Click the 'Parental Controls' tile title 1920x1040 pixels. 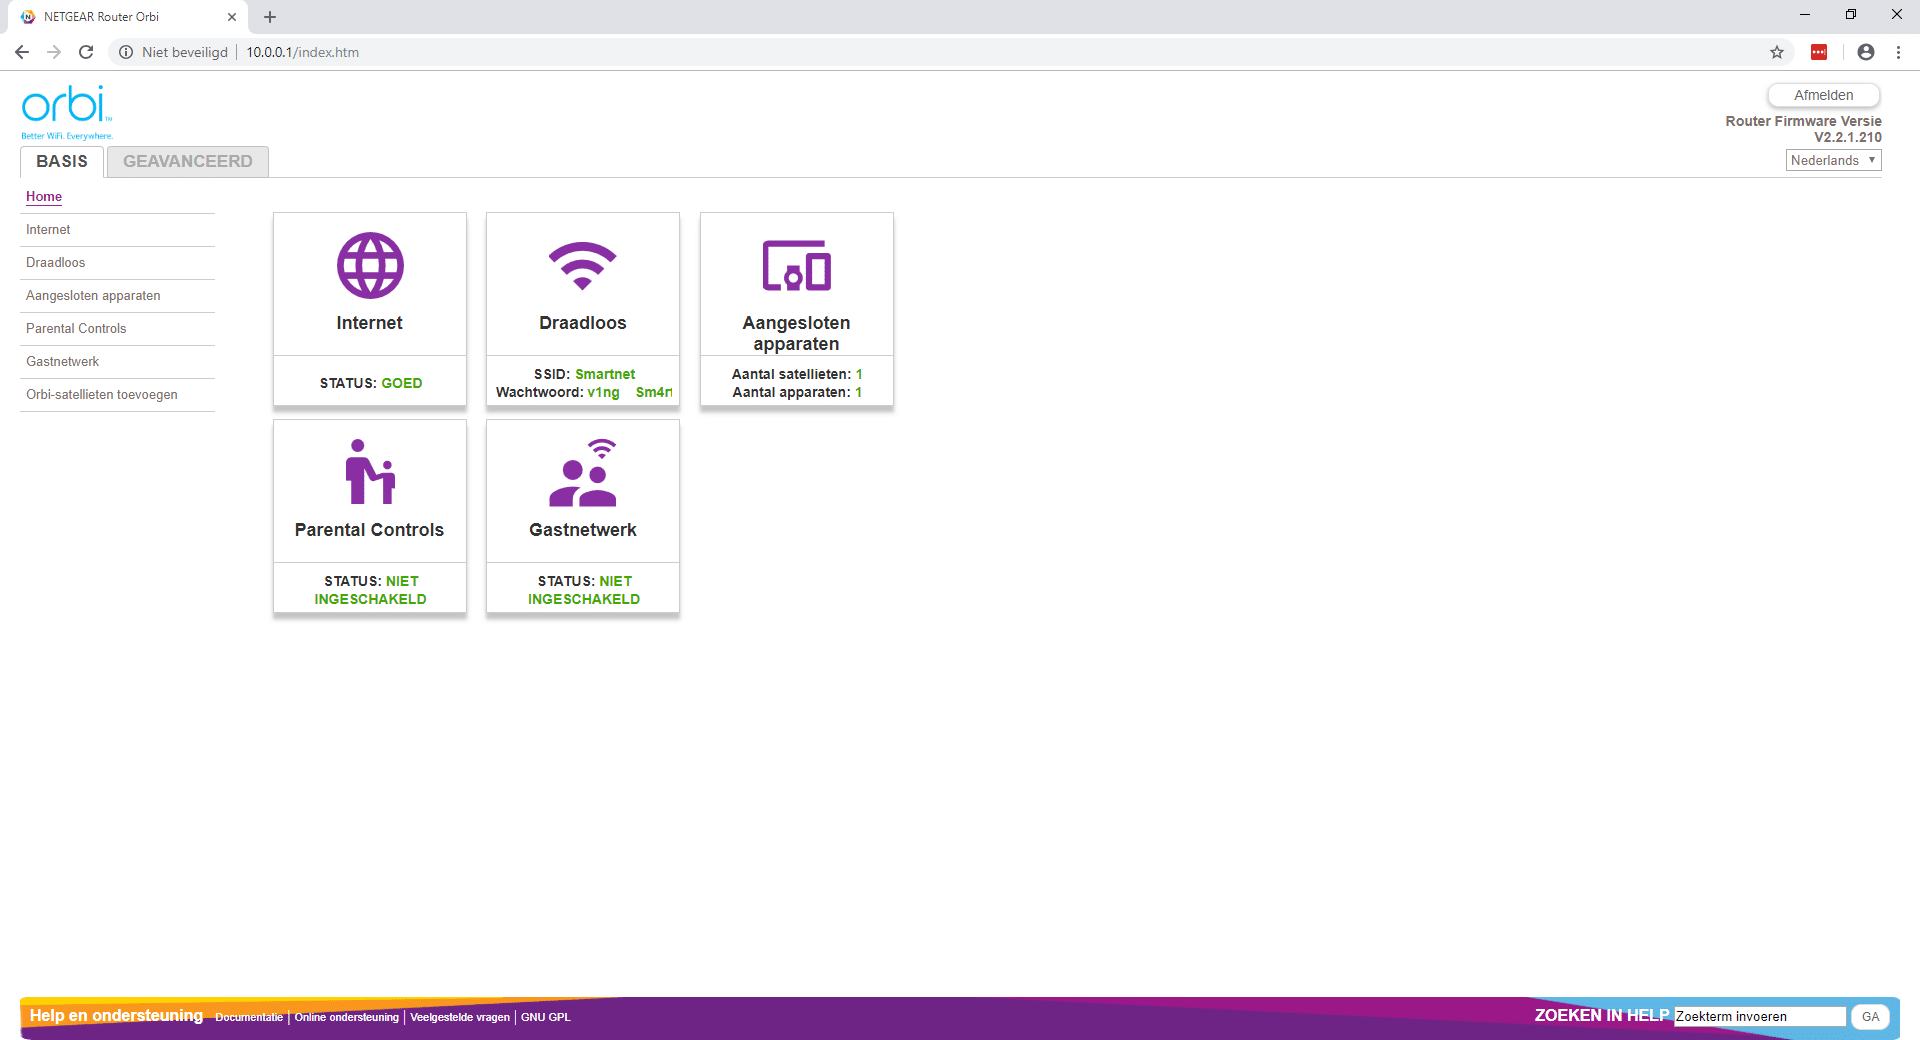coord(370,530)
